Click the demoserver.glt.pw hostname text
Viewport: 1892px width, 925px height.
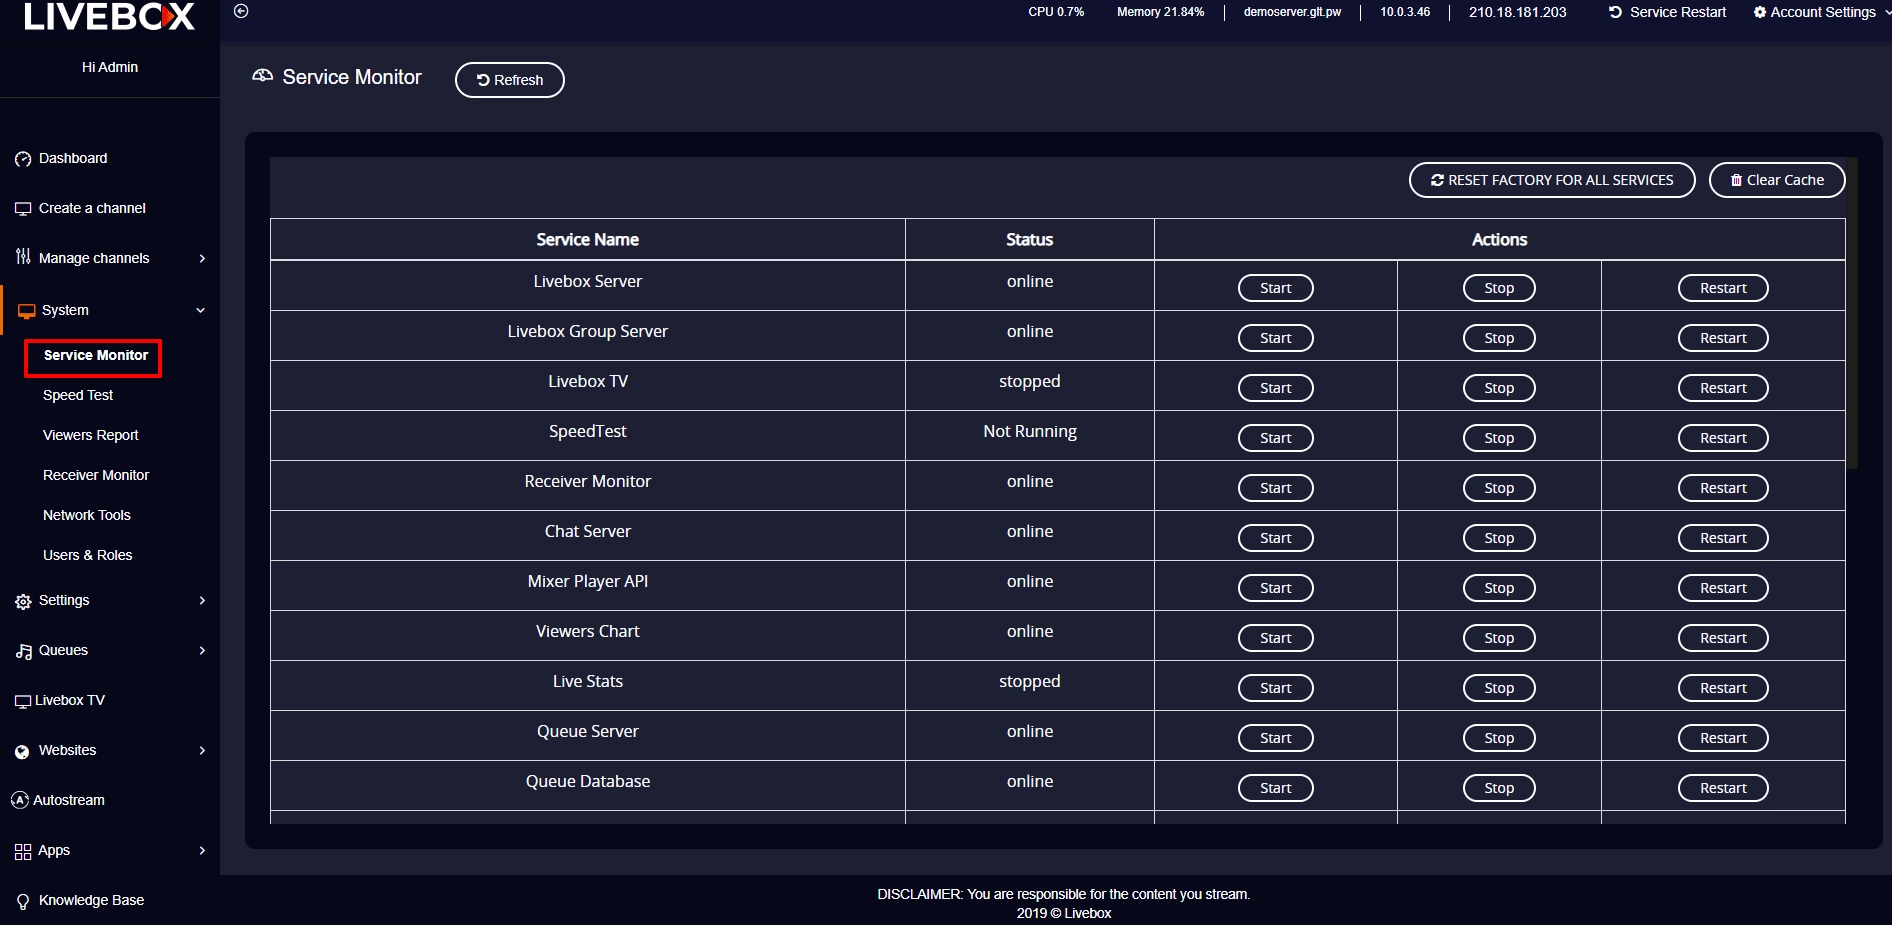1292,12
